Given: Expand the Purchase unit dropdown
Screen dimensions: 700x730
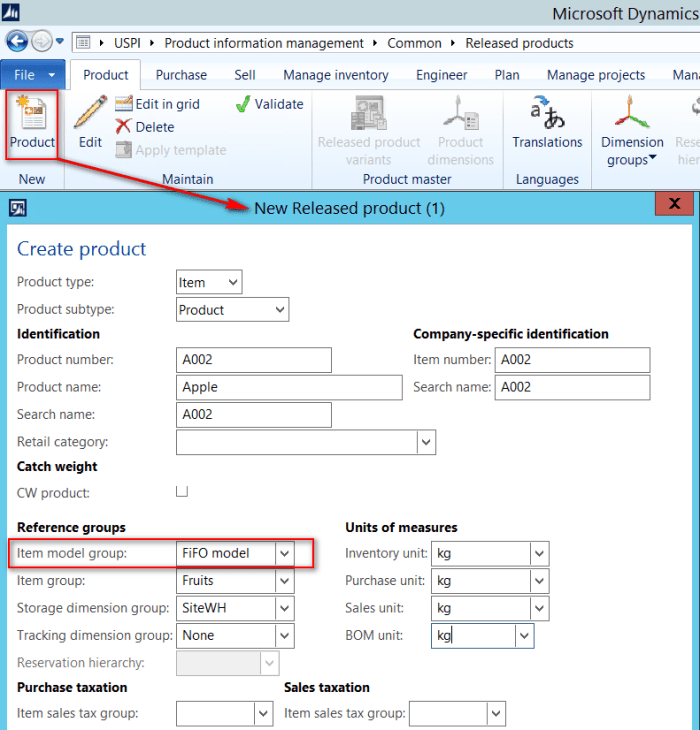Looking at the screenshot, I should click(x=539, y=581).
